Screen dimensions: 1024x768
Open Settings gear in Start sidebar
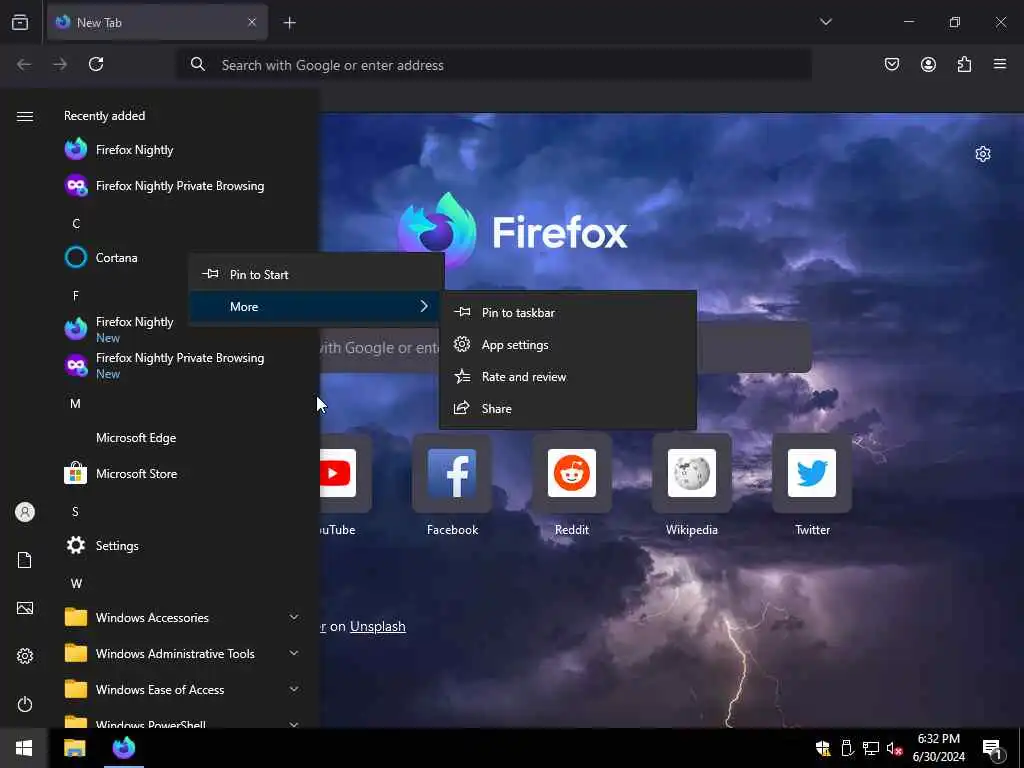pos(25,656)
